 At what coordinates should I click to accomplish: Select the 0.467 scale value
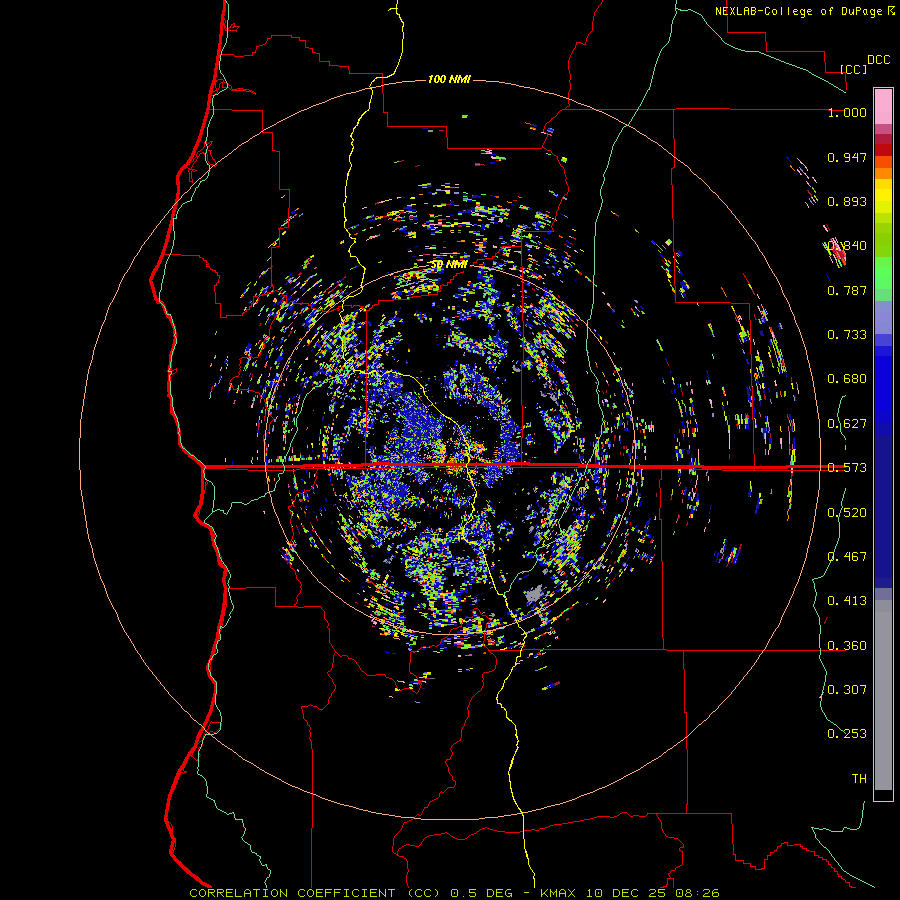(x=847, y=557)
